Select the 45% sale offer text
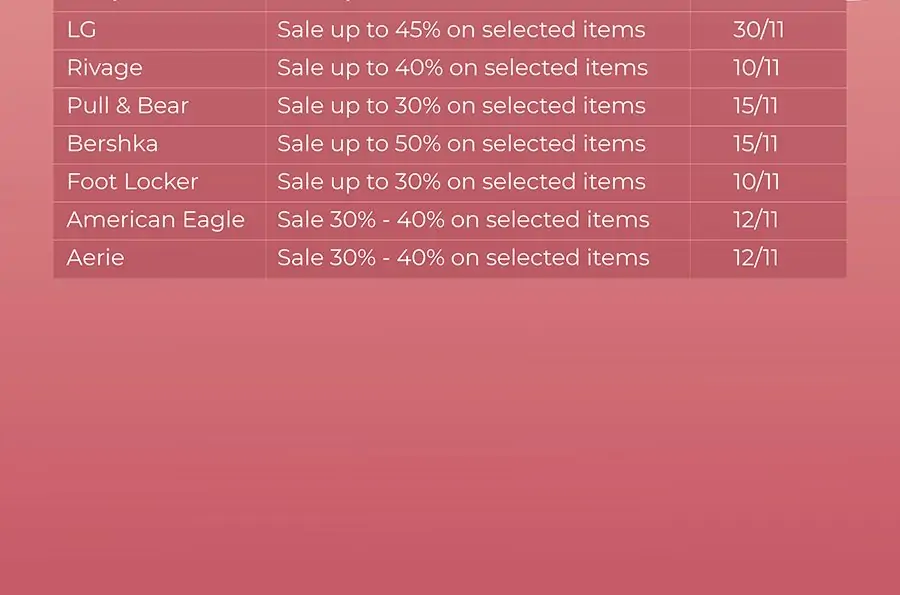 [461, 30]
